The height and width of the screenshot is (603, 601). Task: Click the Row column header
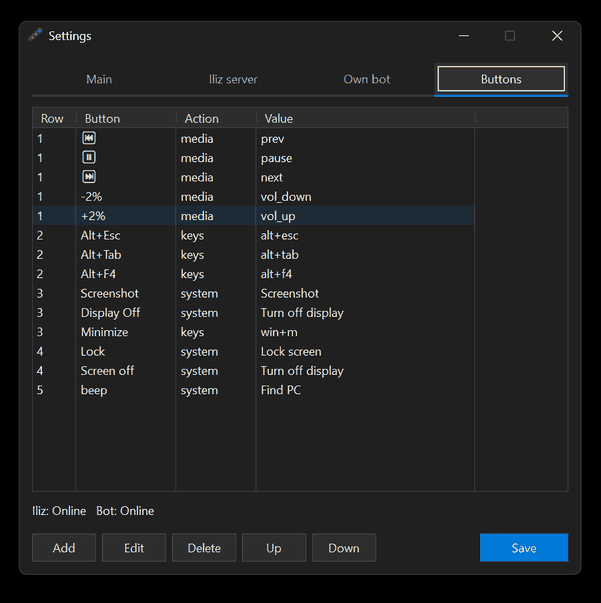click(54, 118)
